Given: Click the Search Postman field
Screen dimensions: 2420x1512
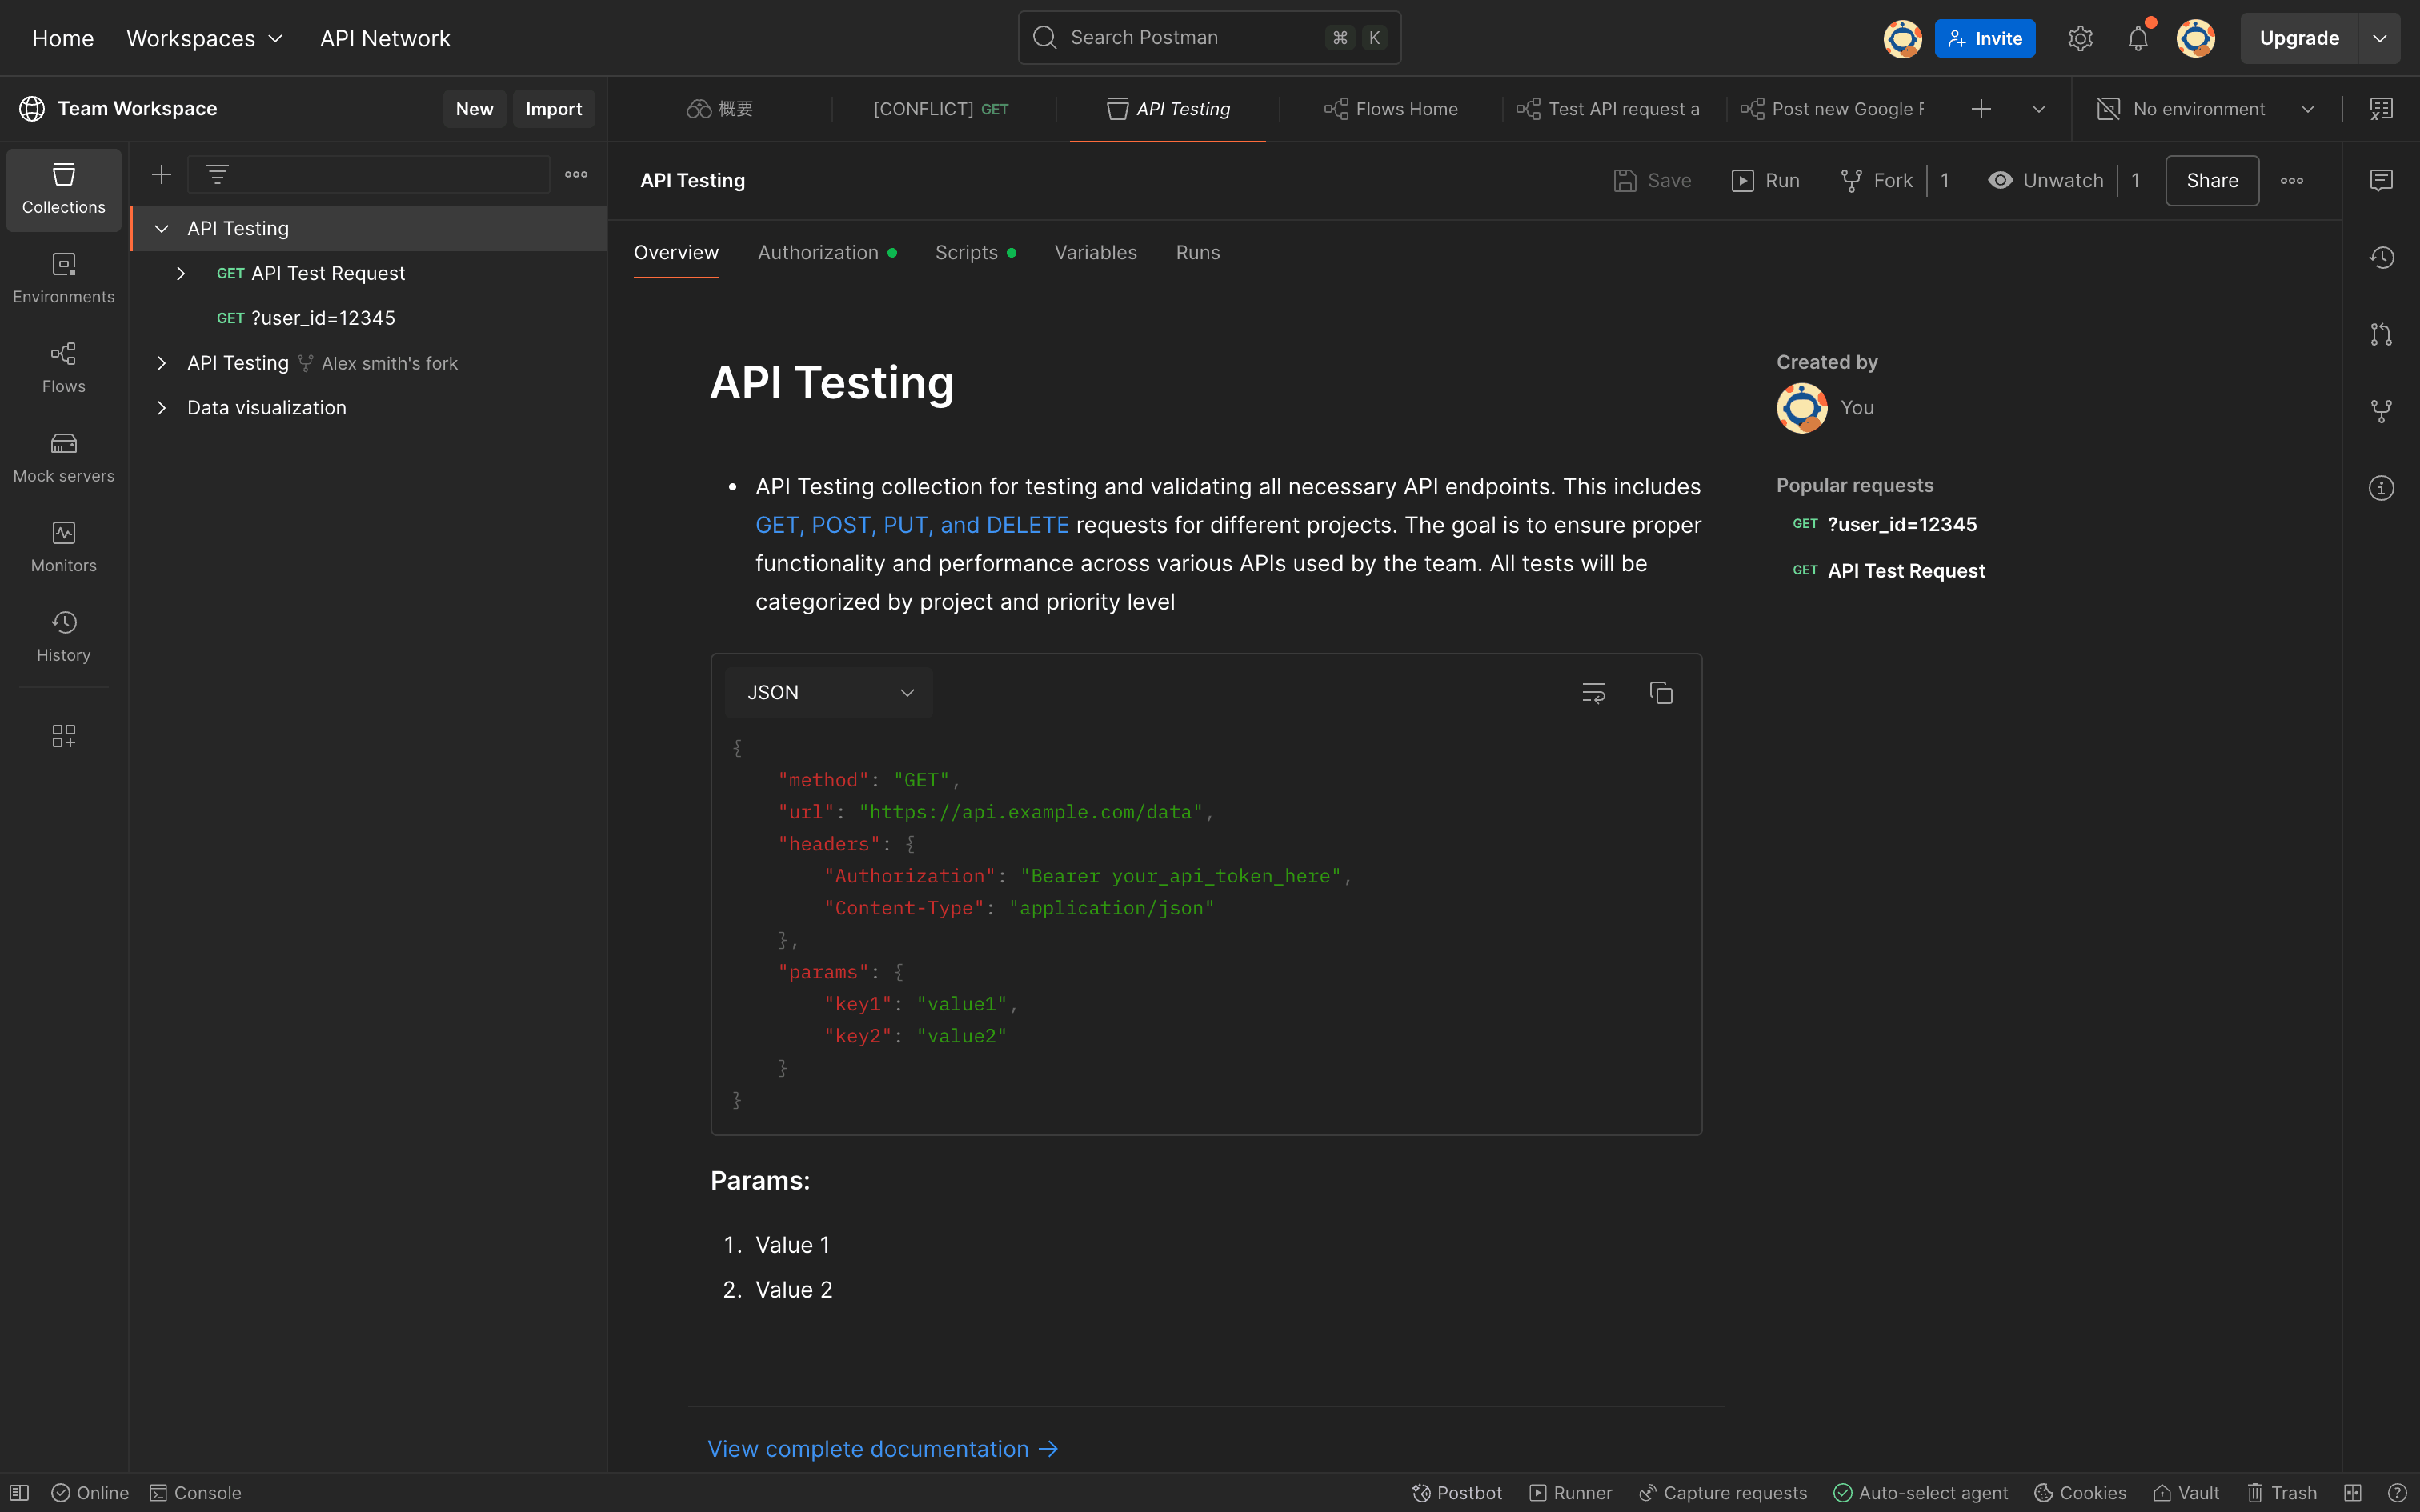Looking at the screenshot, I should 1208,38.
